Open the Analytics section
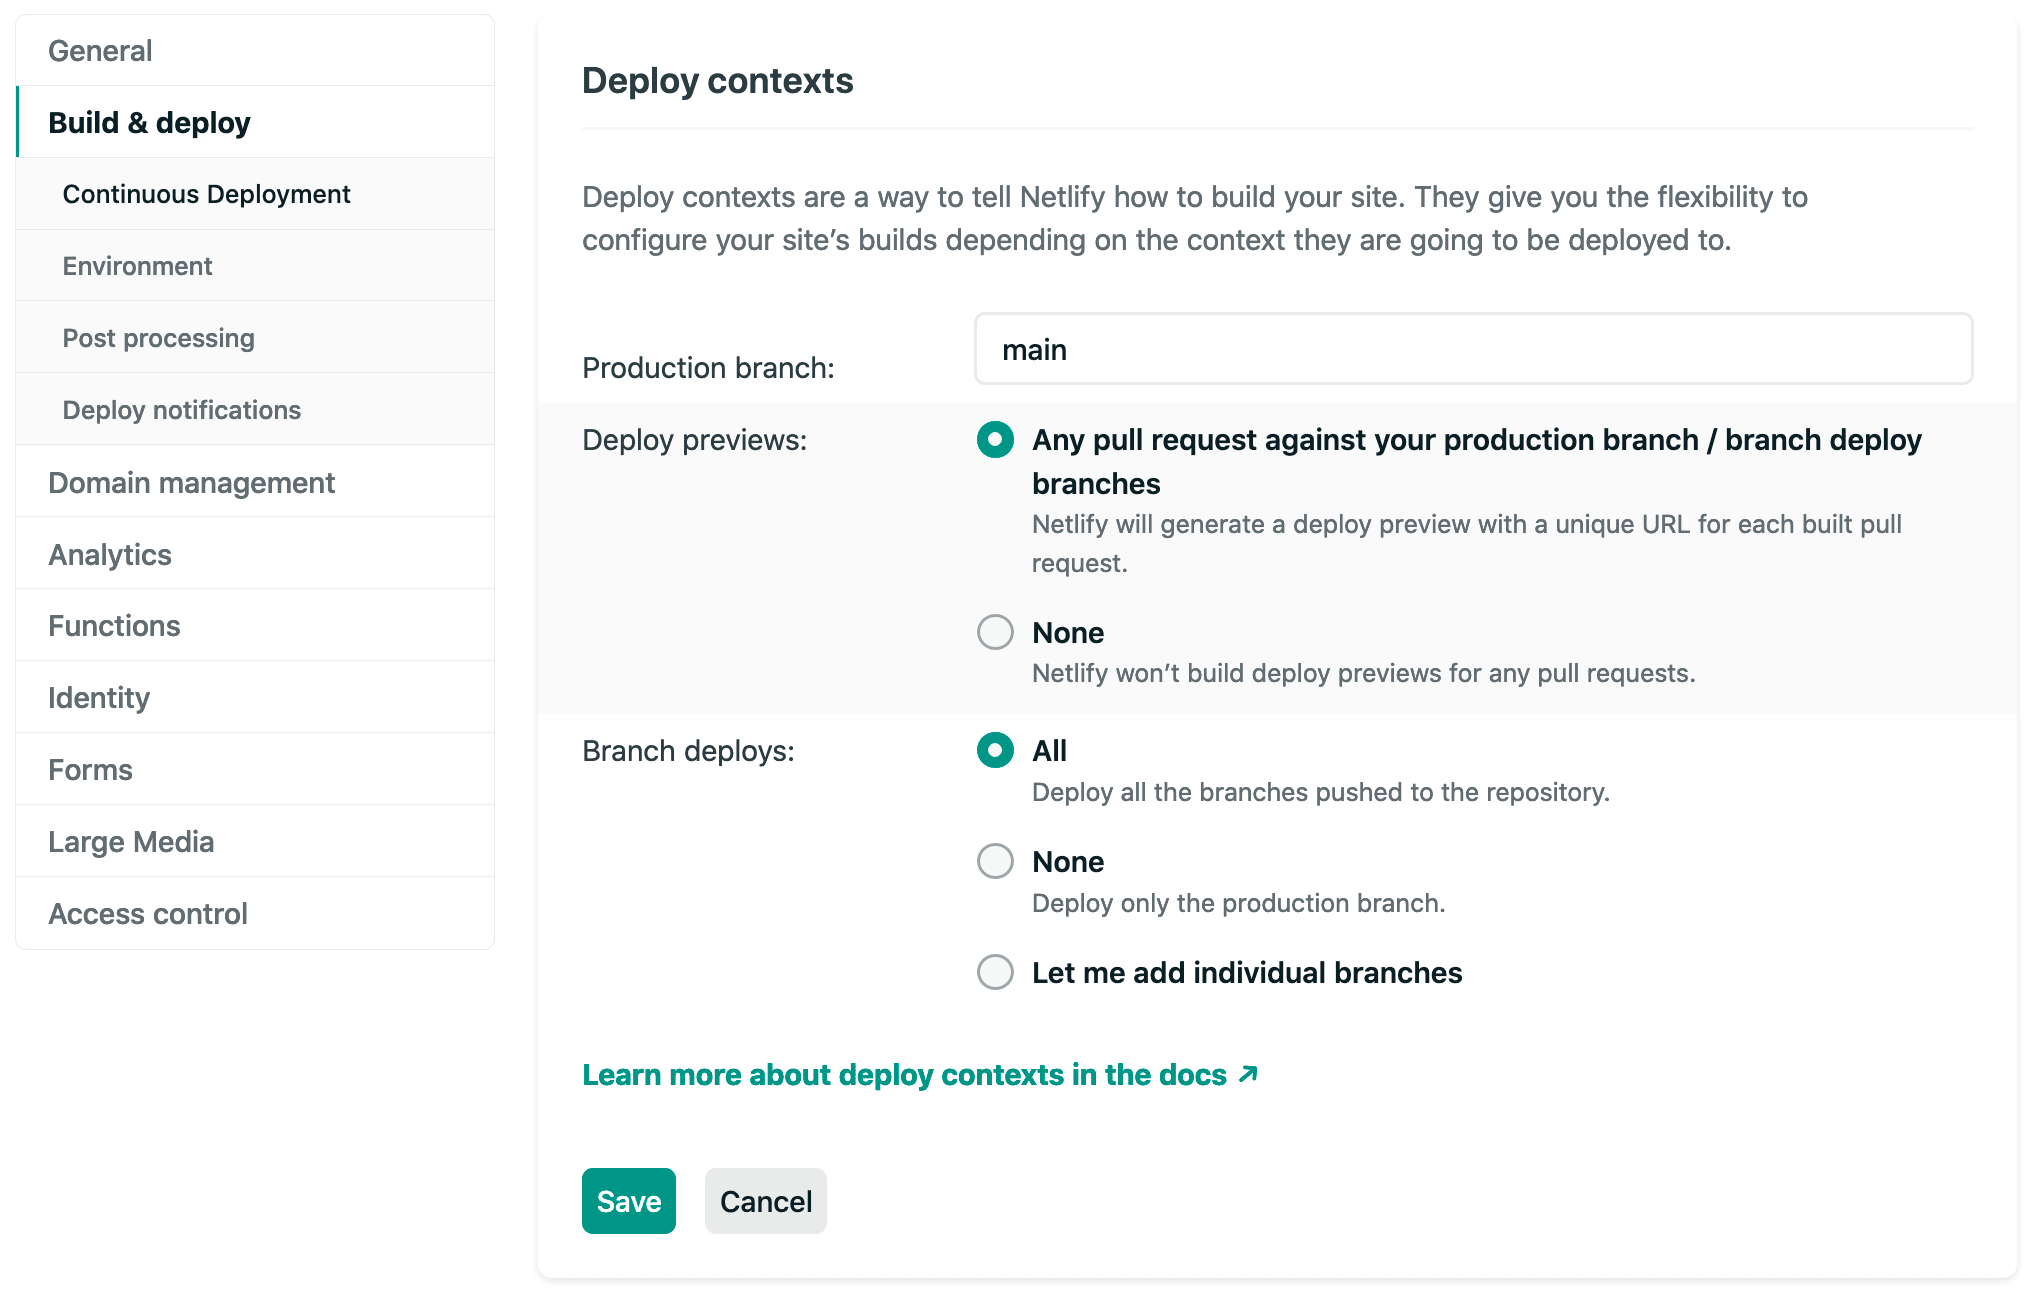Image resolution: width=2032 pixels, height=1298 pixels. tap(110, 554)
